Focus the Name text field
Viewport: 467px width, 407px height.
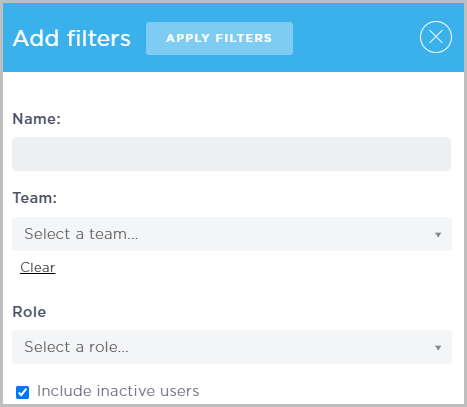pyautogui.click(x=232, y=154)
